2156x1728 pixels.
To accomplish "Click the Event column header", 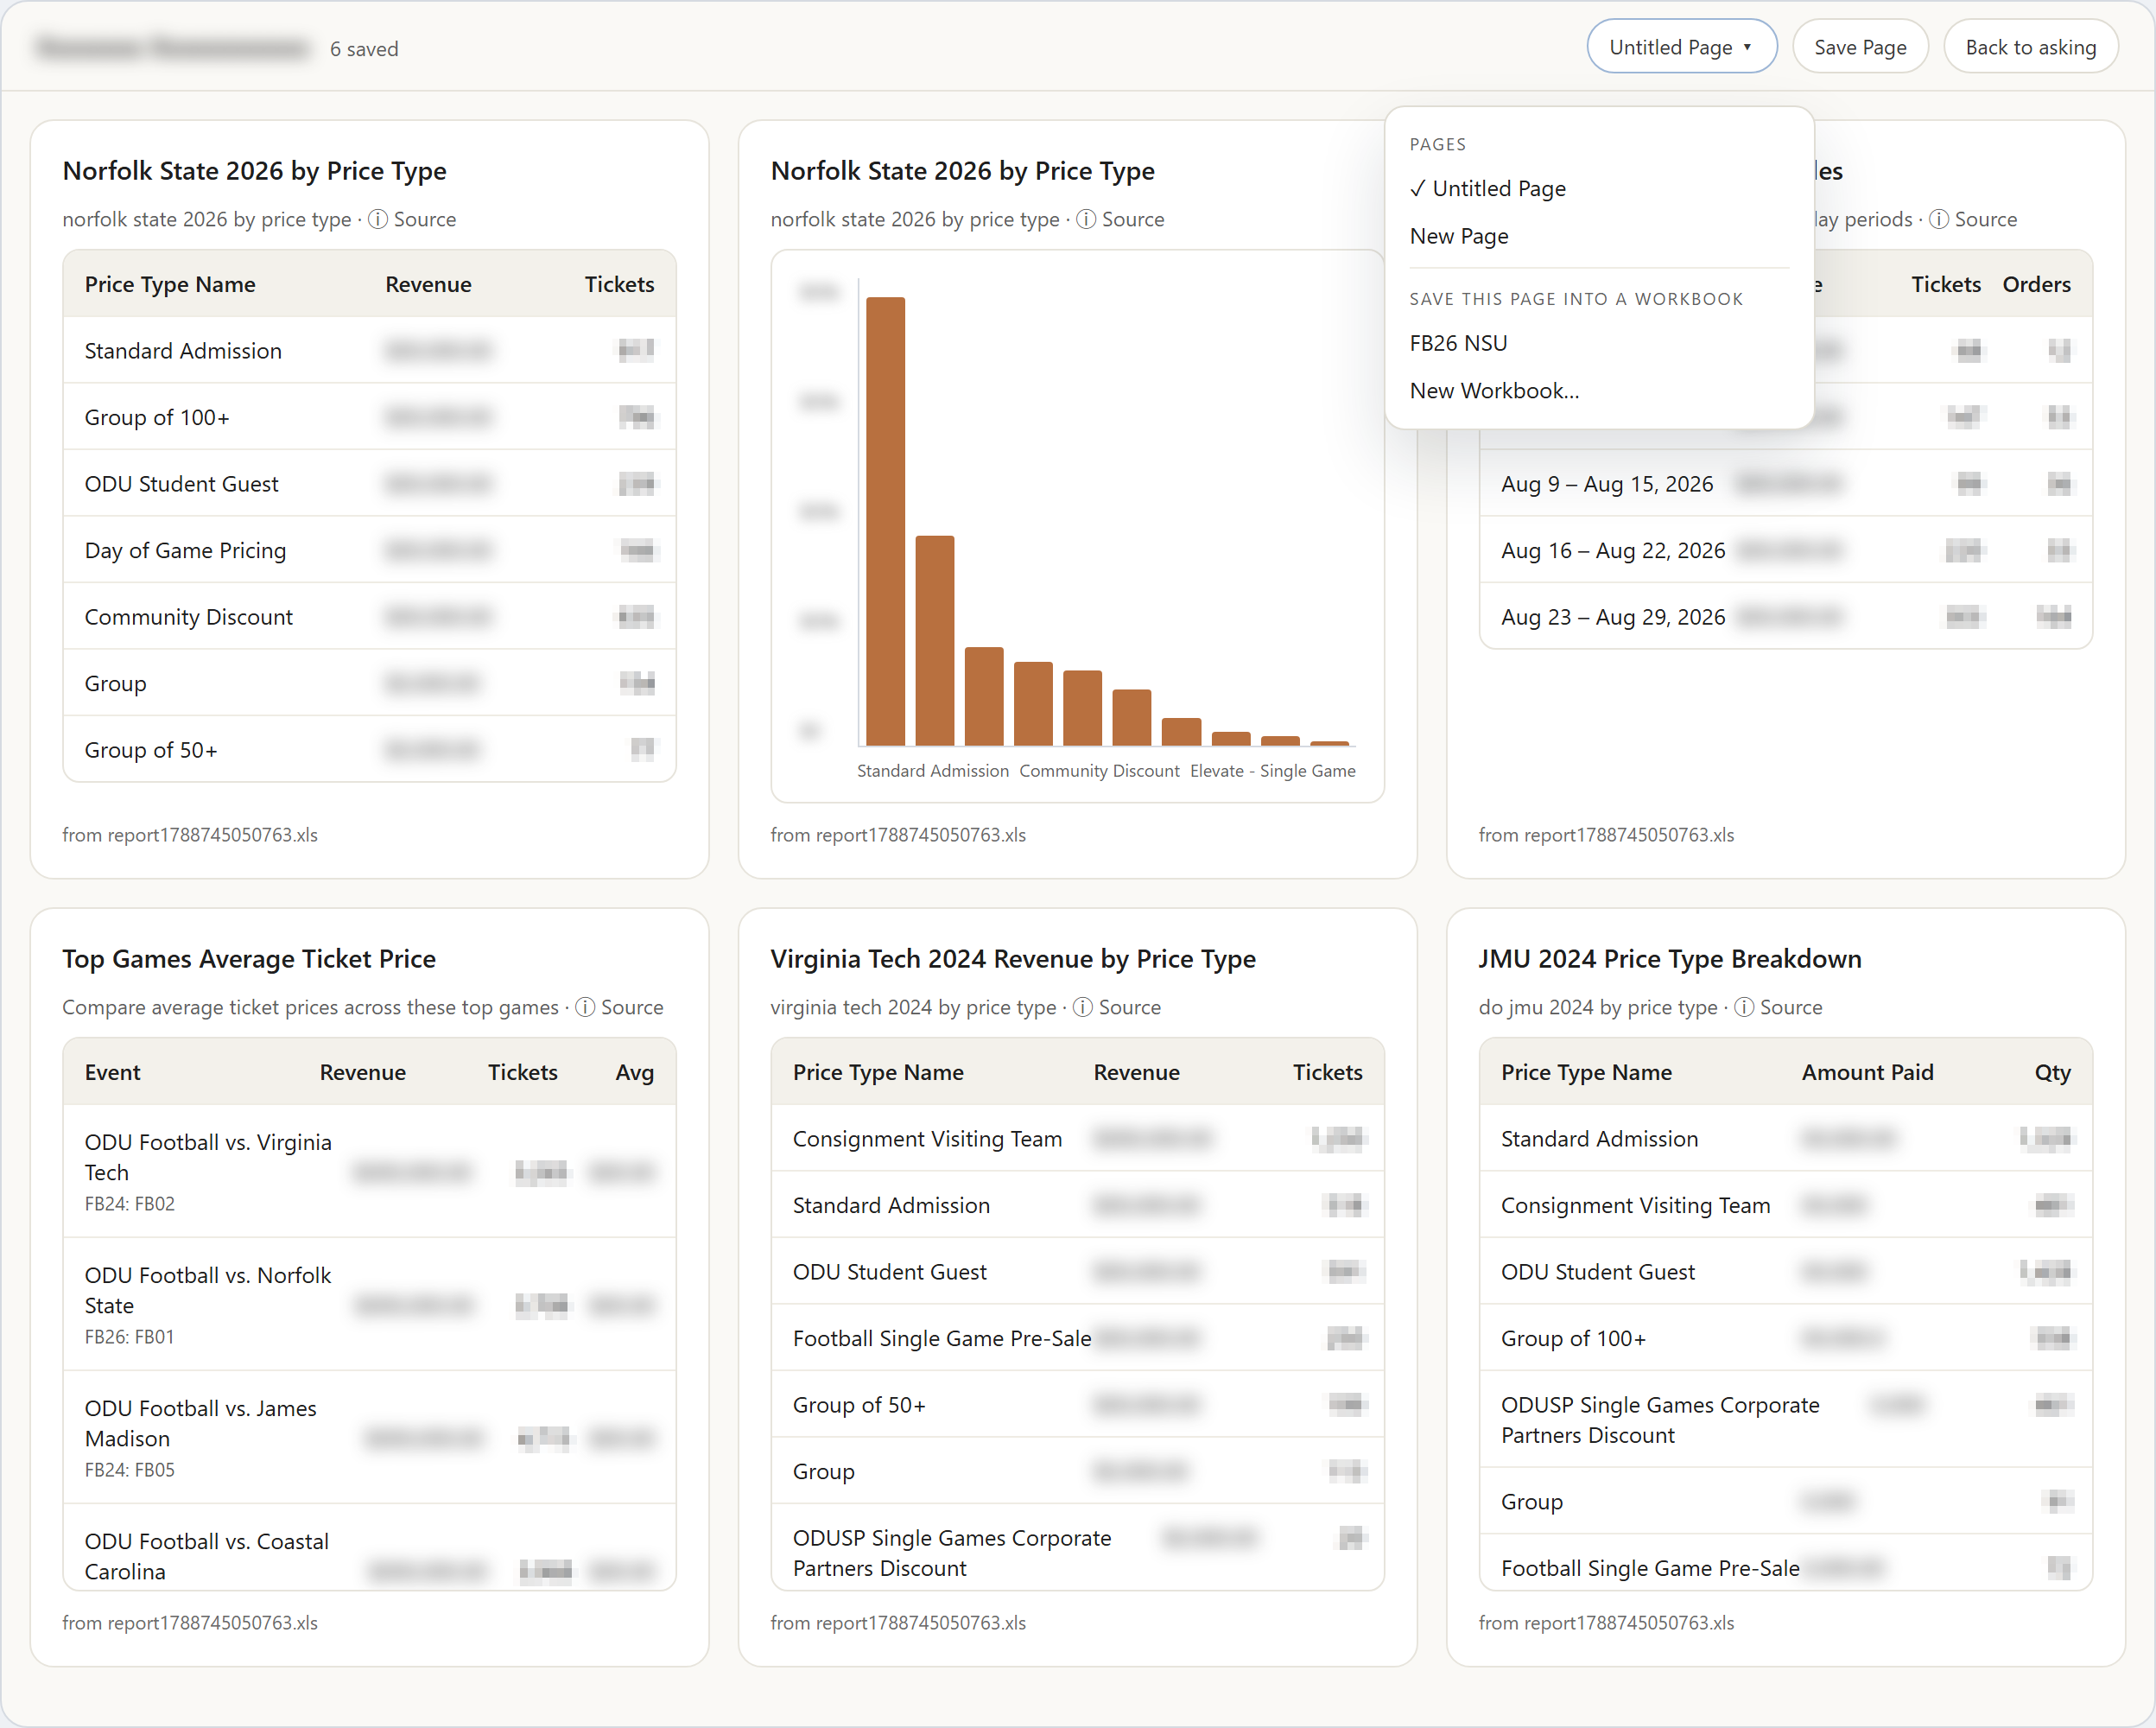I will tap(112, 1073).
